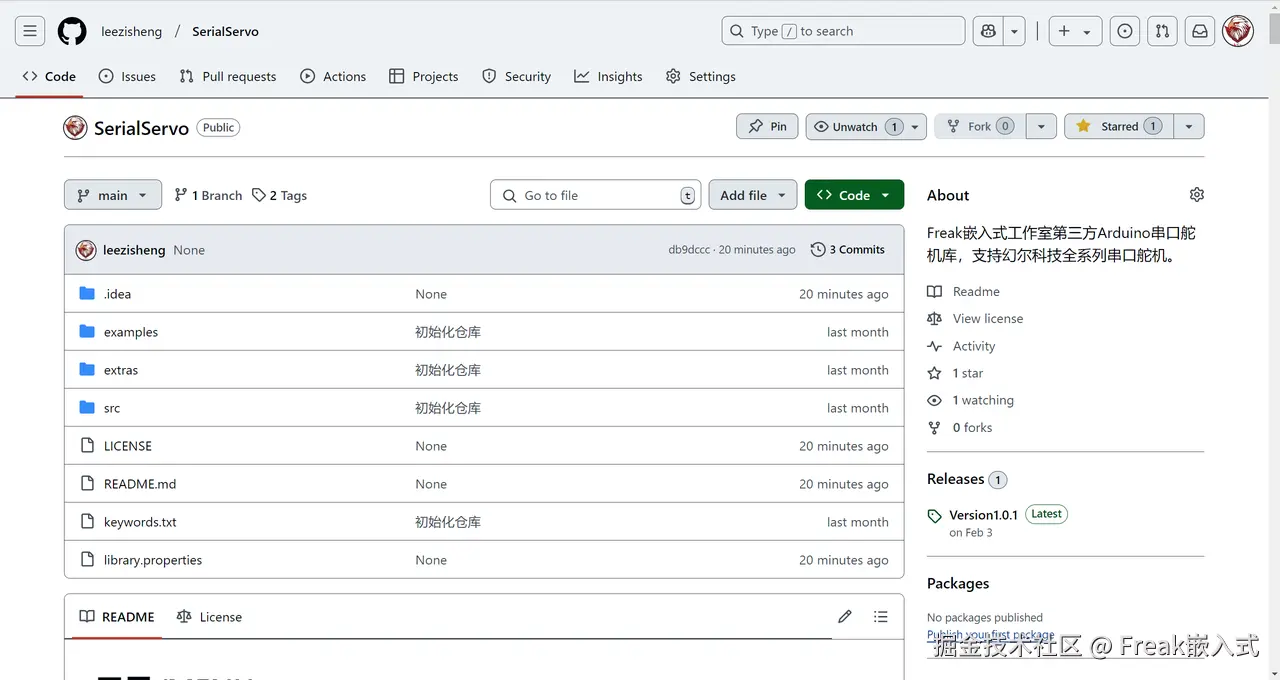The image size is (1280, 680).
Task: Open the 2 Tags link
Action: tap(279, 195)
